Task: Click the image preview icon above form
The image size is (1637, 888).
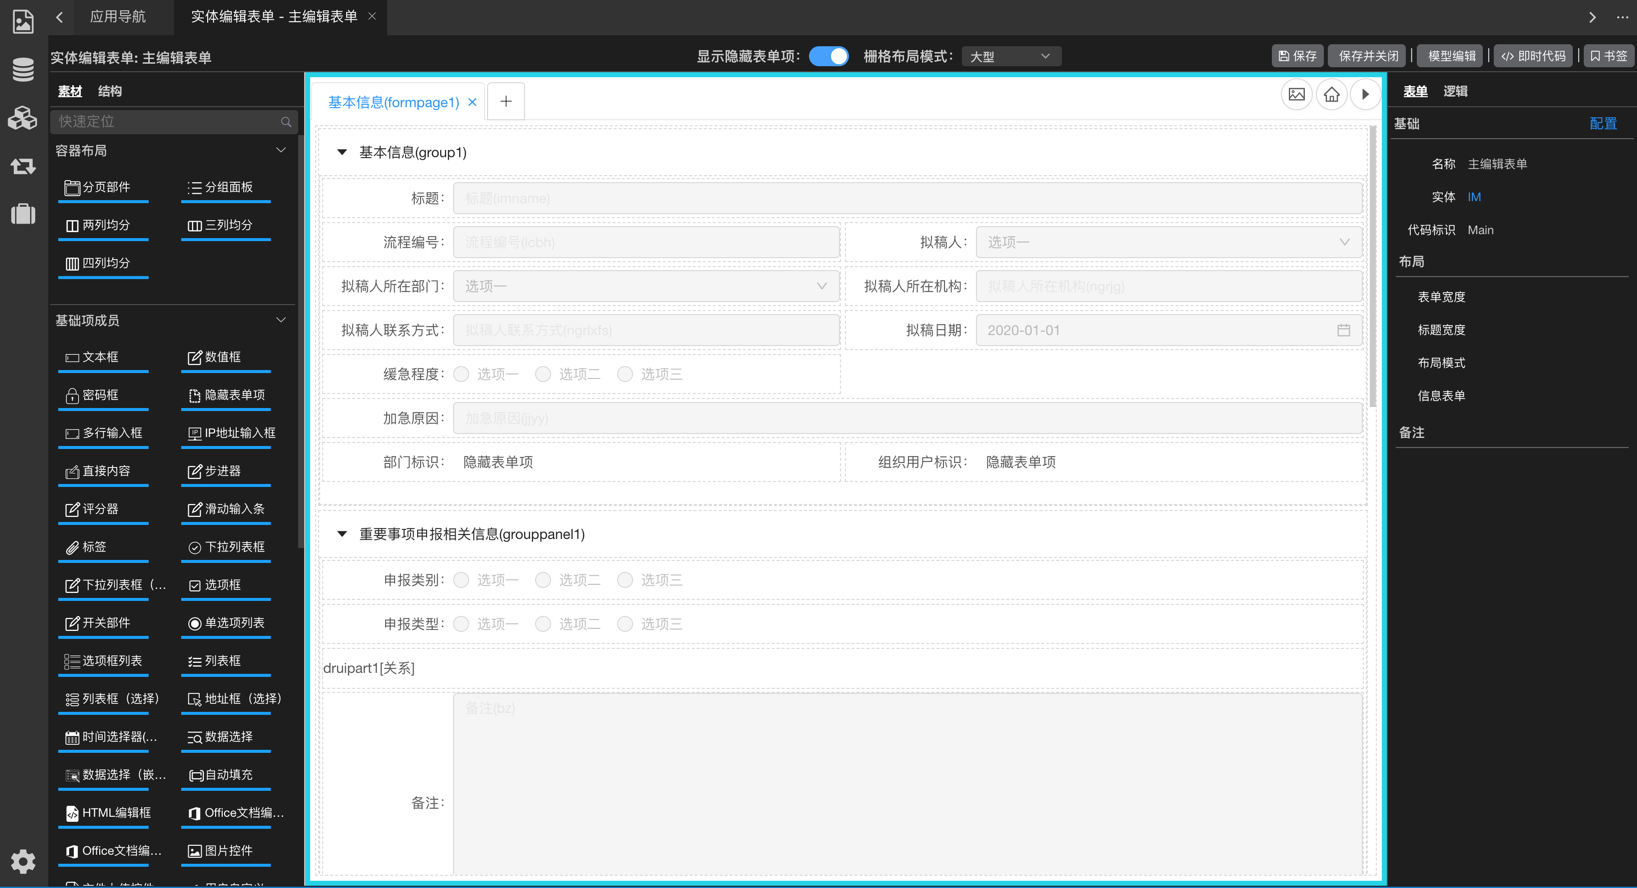Action: pyautogui.click(x=1296, y=95)
